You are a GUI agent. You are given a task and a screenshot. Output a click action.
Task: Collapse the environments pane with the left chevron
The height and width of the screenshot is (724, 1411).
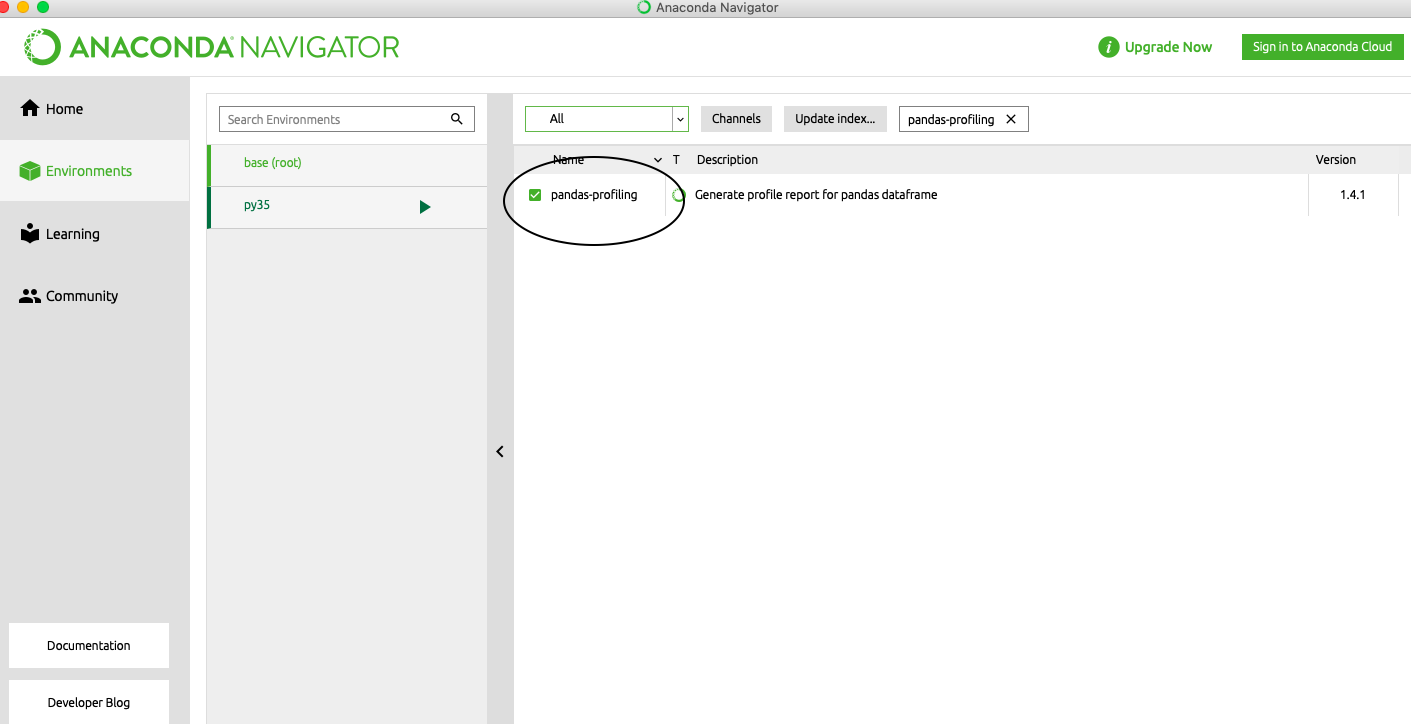(500, 451)
